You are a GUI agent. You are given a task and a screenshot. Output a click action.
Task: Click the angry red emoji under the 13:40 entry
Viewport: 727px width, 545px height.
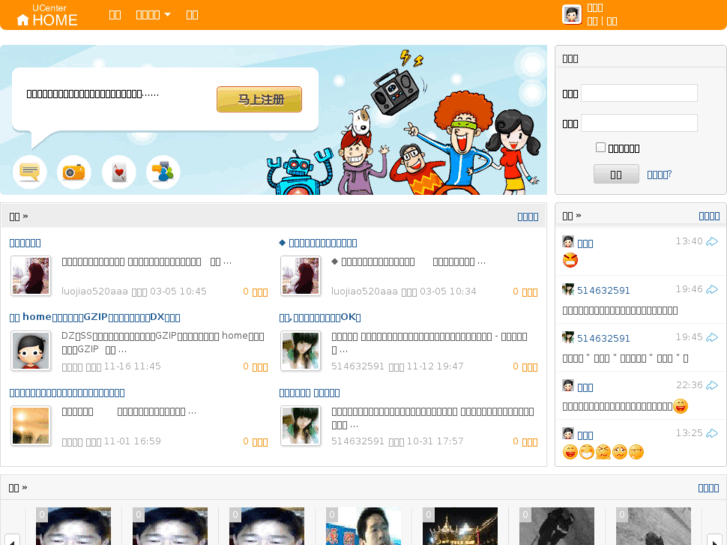pyautogui.click(x=570, y=261)
